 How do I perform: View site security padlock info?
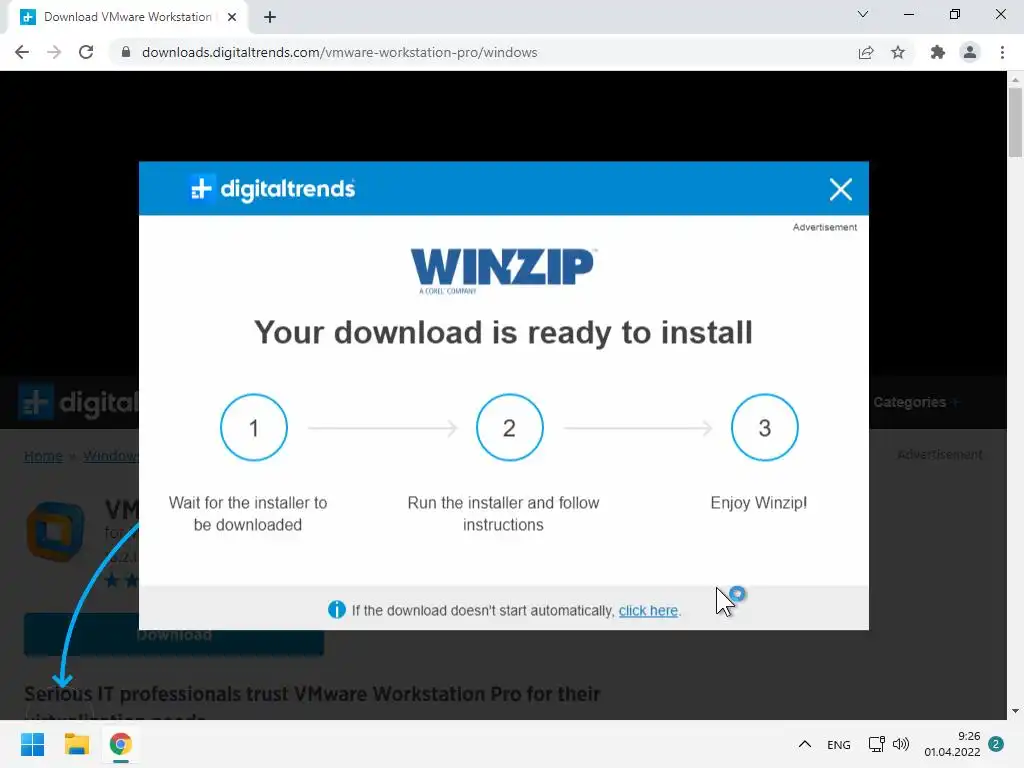click(126, 52)
